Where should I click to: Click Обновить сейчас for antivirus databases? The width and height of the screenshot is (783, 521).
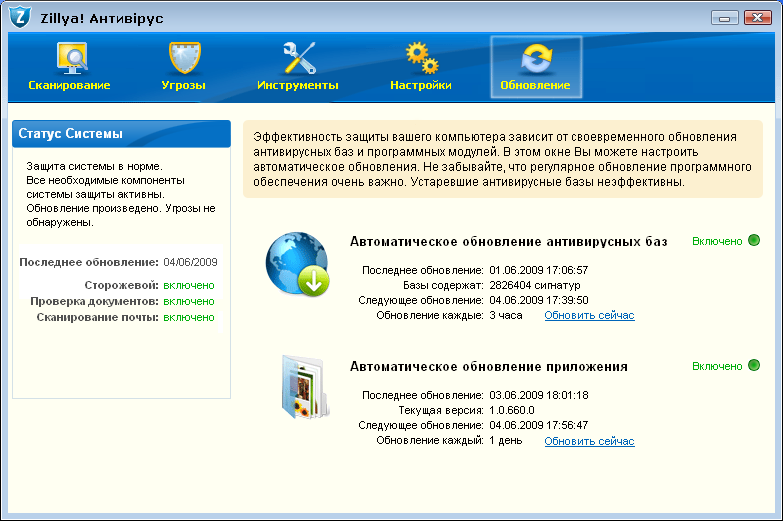tap(589, 315)
